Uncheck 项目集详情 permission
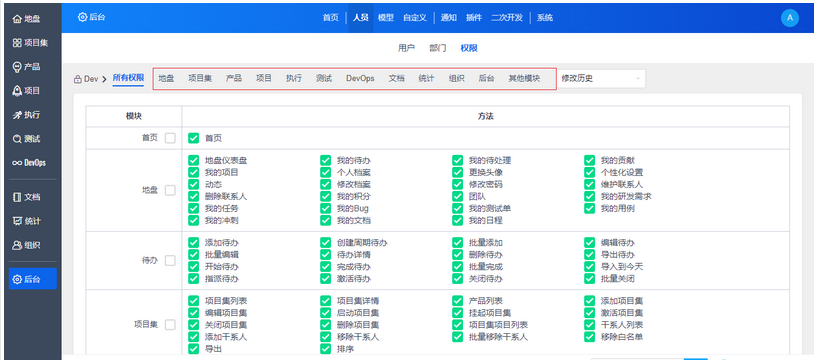The height and width of the screenshot is (360, 816). (326, 301)
